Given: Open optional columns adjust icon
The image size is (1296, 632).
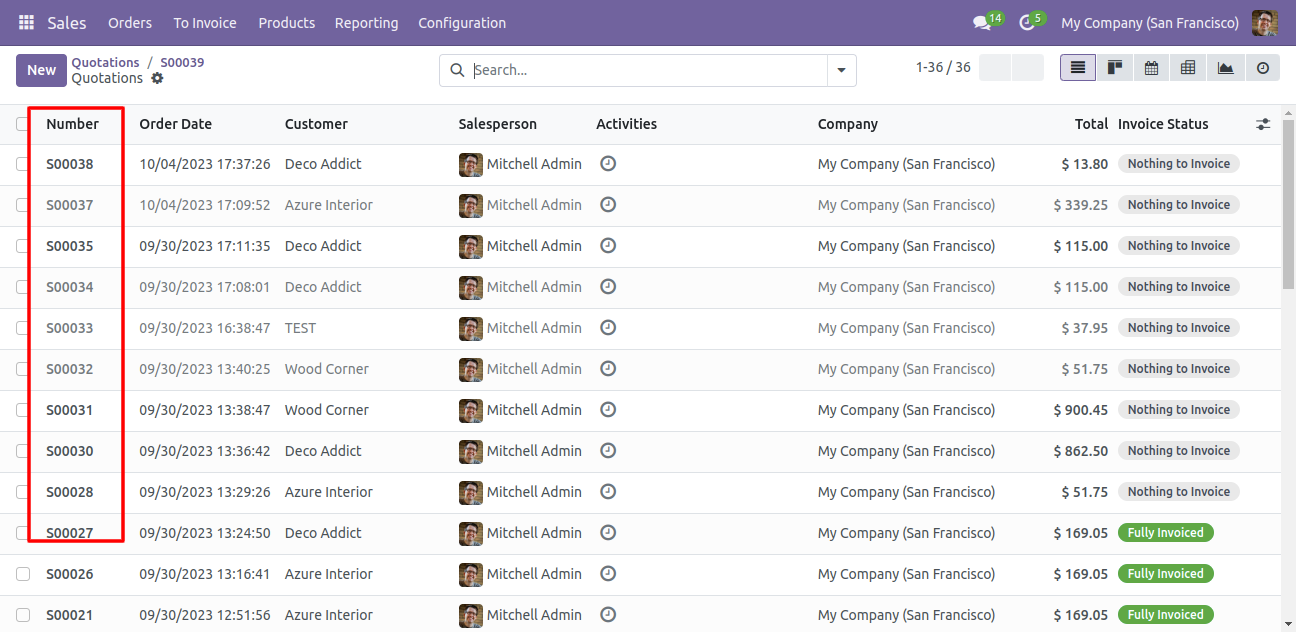Looking at the screenshot, I should pyautogui.click(x=1263, y=124).
